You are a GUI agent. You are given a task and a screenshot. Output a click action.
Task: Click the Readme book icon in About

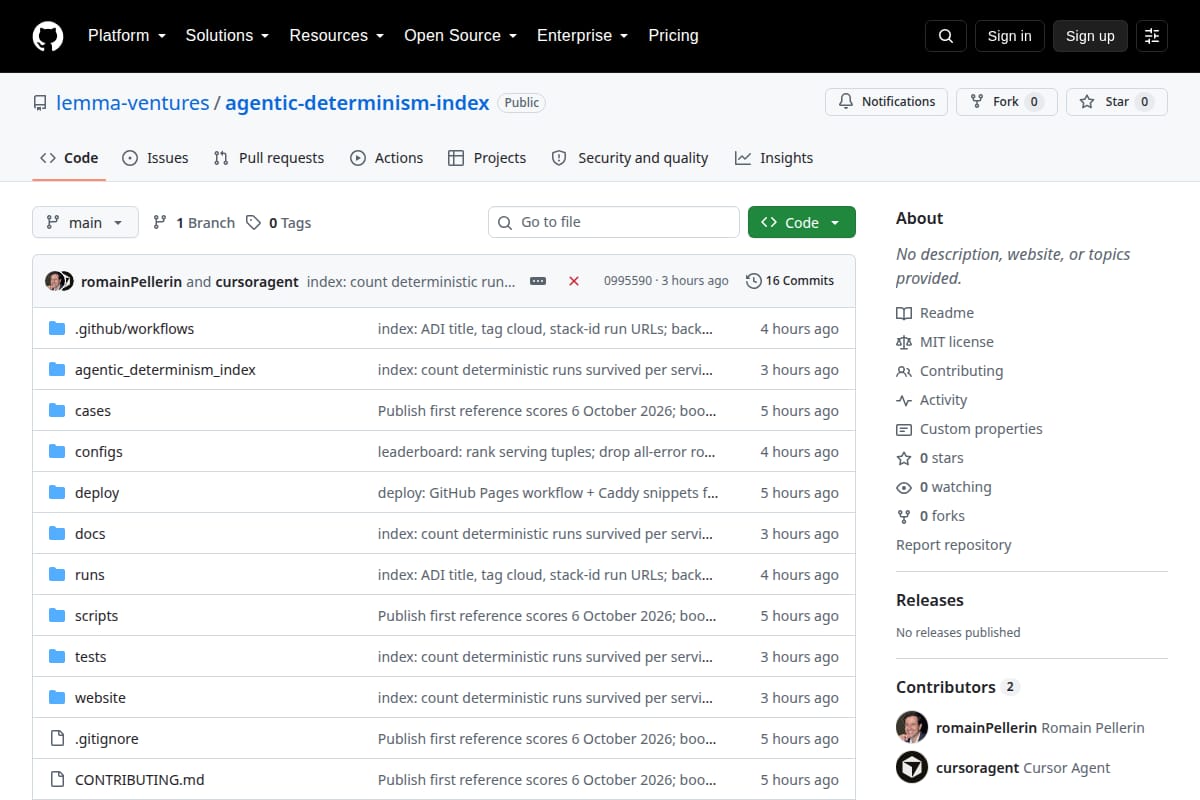[904, 313]
